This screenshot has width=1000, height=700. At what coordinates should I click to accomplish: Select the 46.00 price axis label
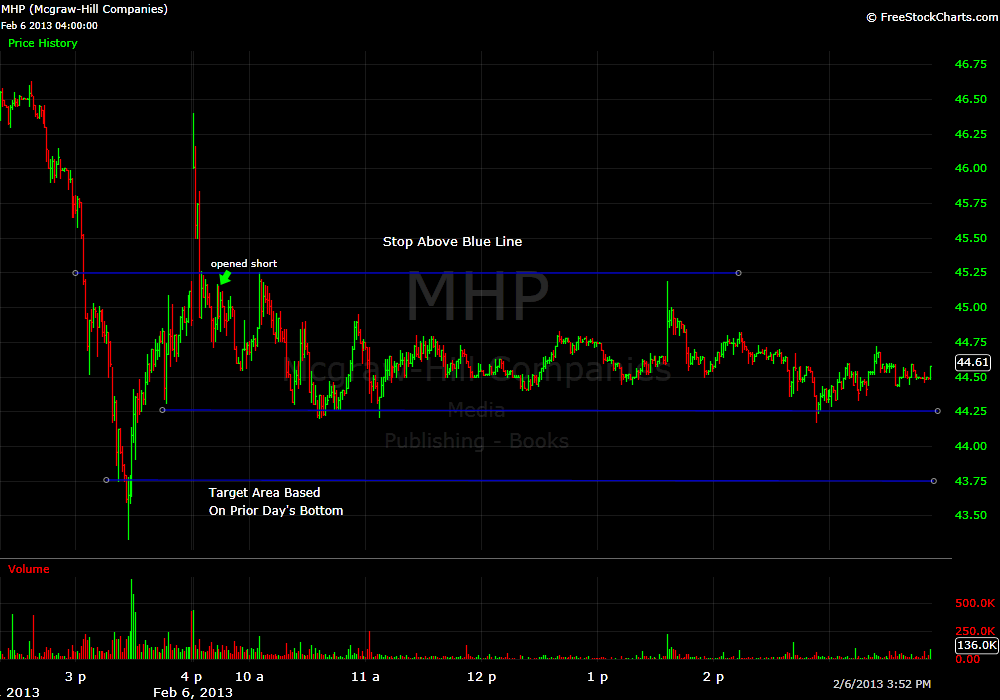(x=971, y=168)
